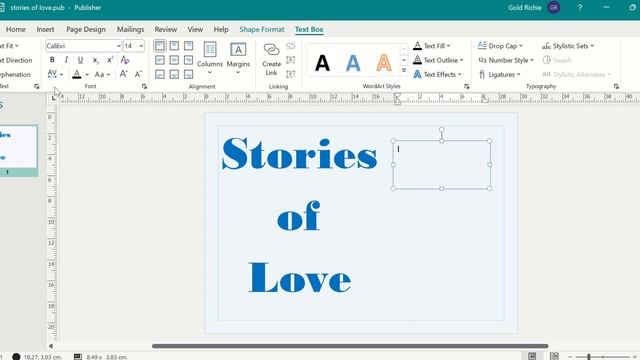The image size is (640, 360).
Task: Open Change Case Aa dropdown
Action: coord(102,74)
